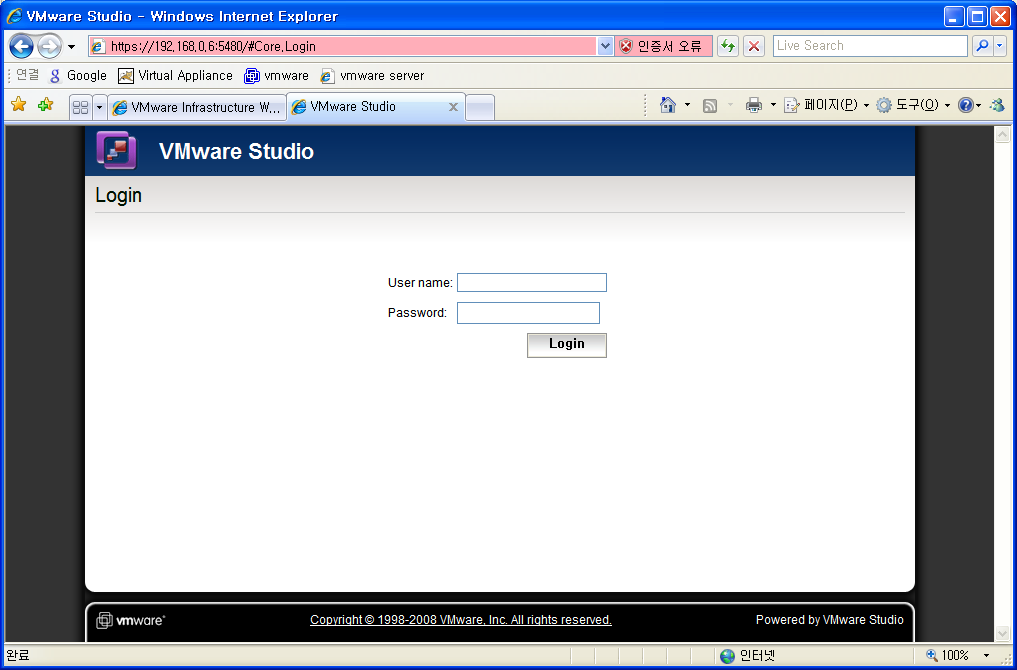Open the Favorites Center star icon
This screenshot has height=670, width=1017.
(x=19, y=104)
